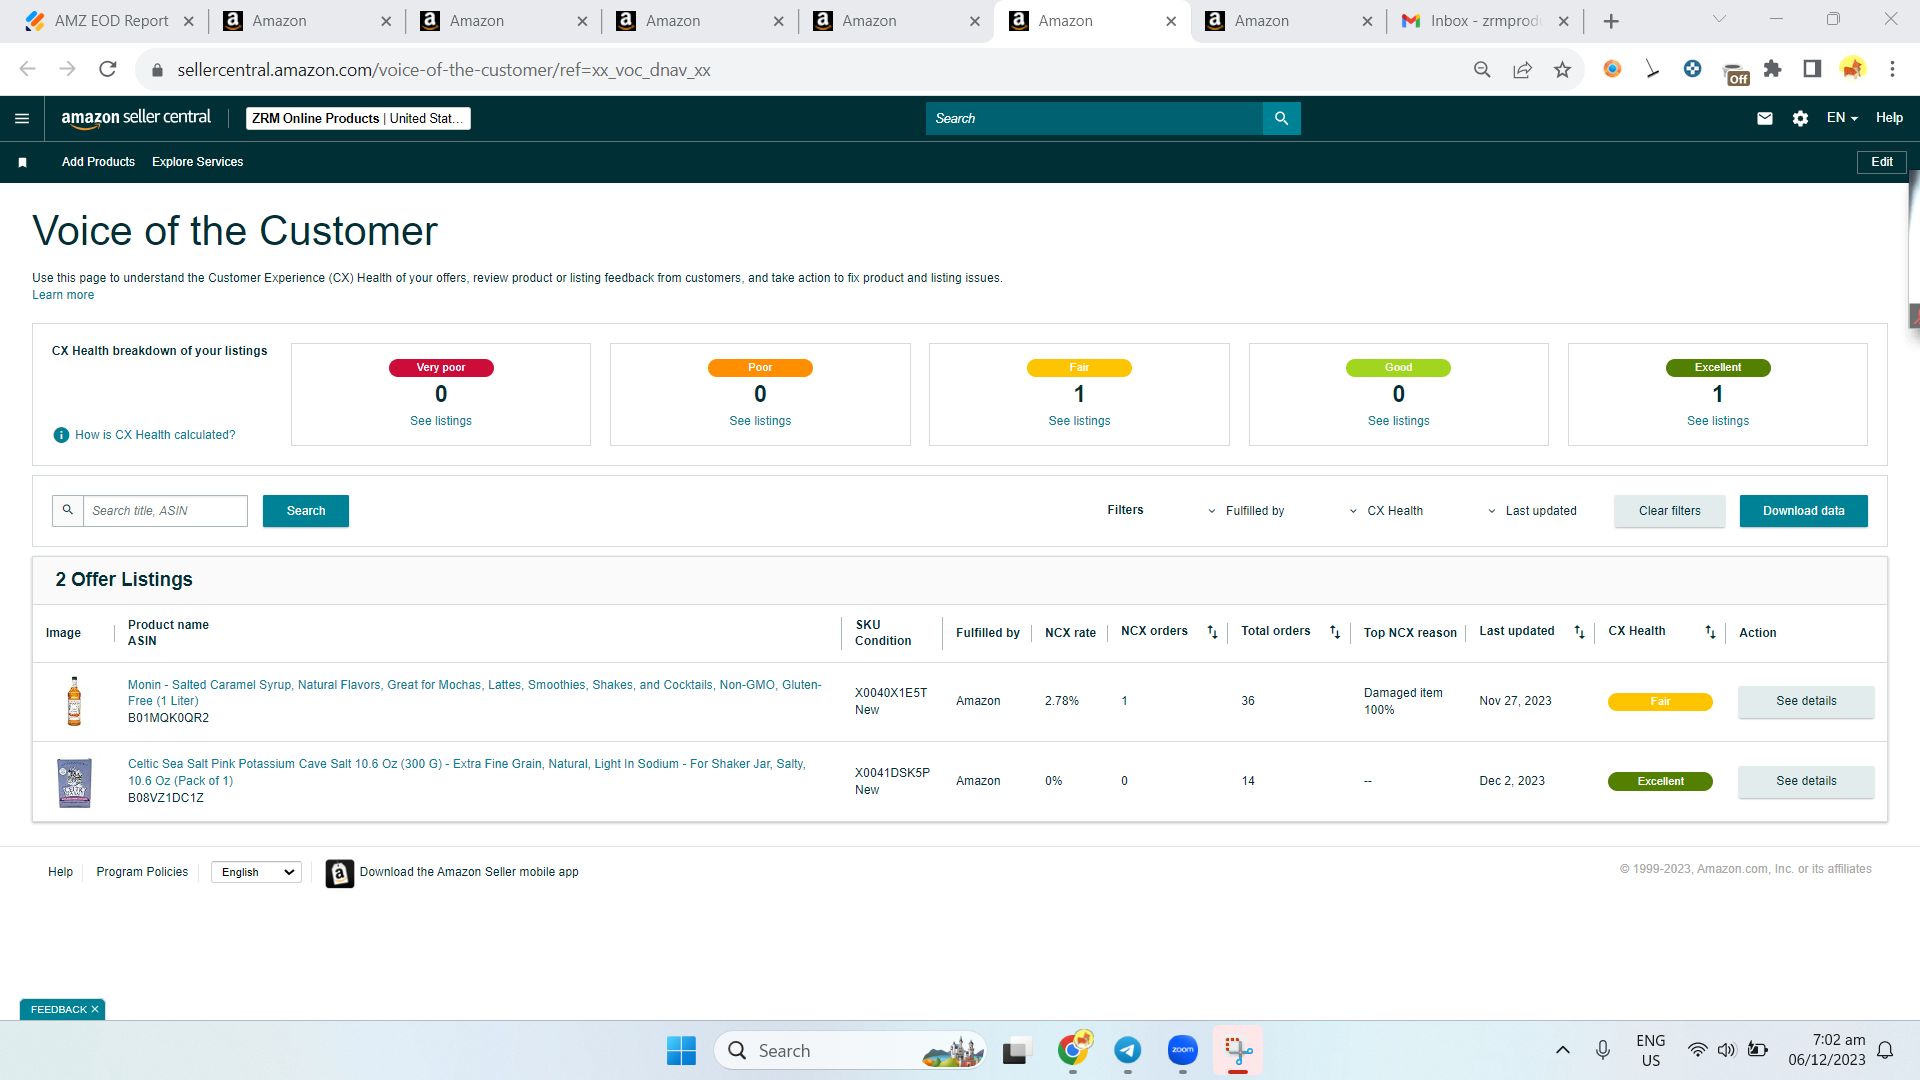This screenshot has height=1080, width=1920.
Task: Switch to the AMZ EOD Report tab
Action: [110, 21]
